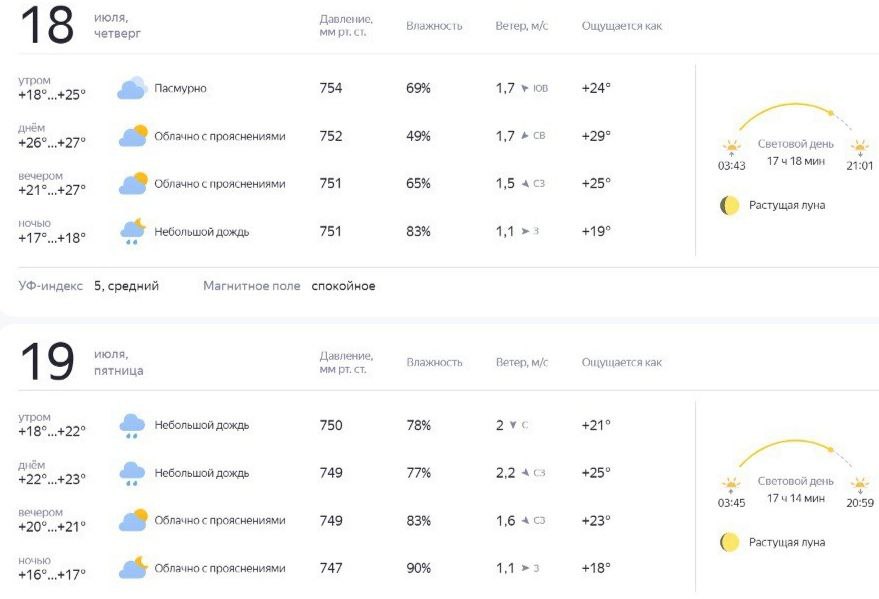Click the rain icon for July 19 morning
The height and width of the screenshot is (599, 879).
click(x=132, y=426)
